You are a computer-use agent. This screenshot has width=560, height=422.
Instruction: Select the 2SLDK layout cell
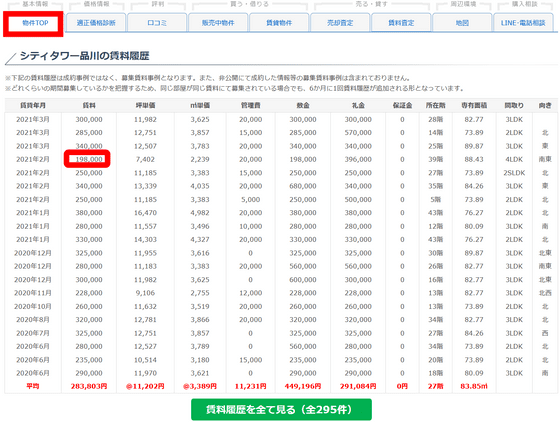(x=514, y=173)
